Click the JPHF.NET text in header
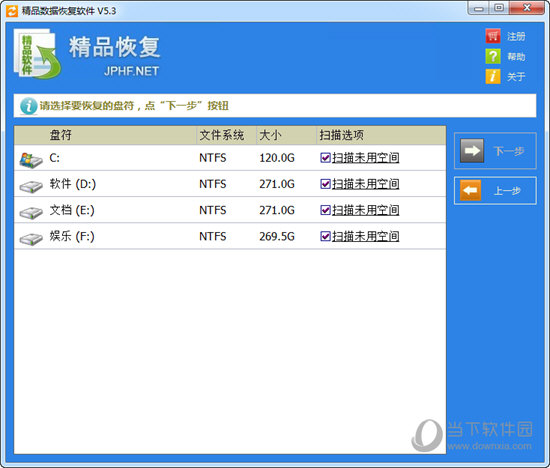 [132, 71]
